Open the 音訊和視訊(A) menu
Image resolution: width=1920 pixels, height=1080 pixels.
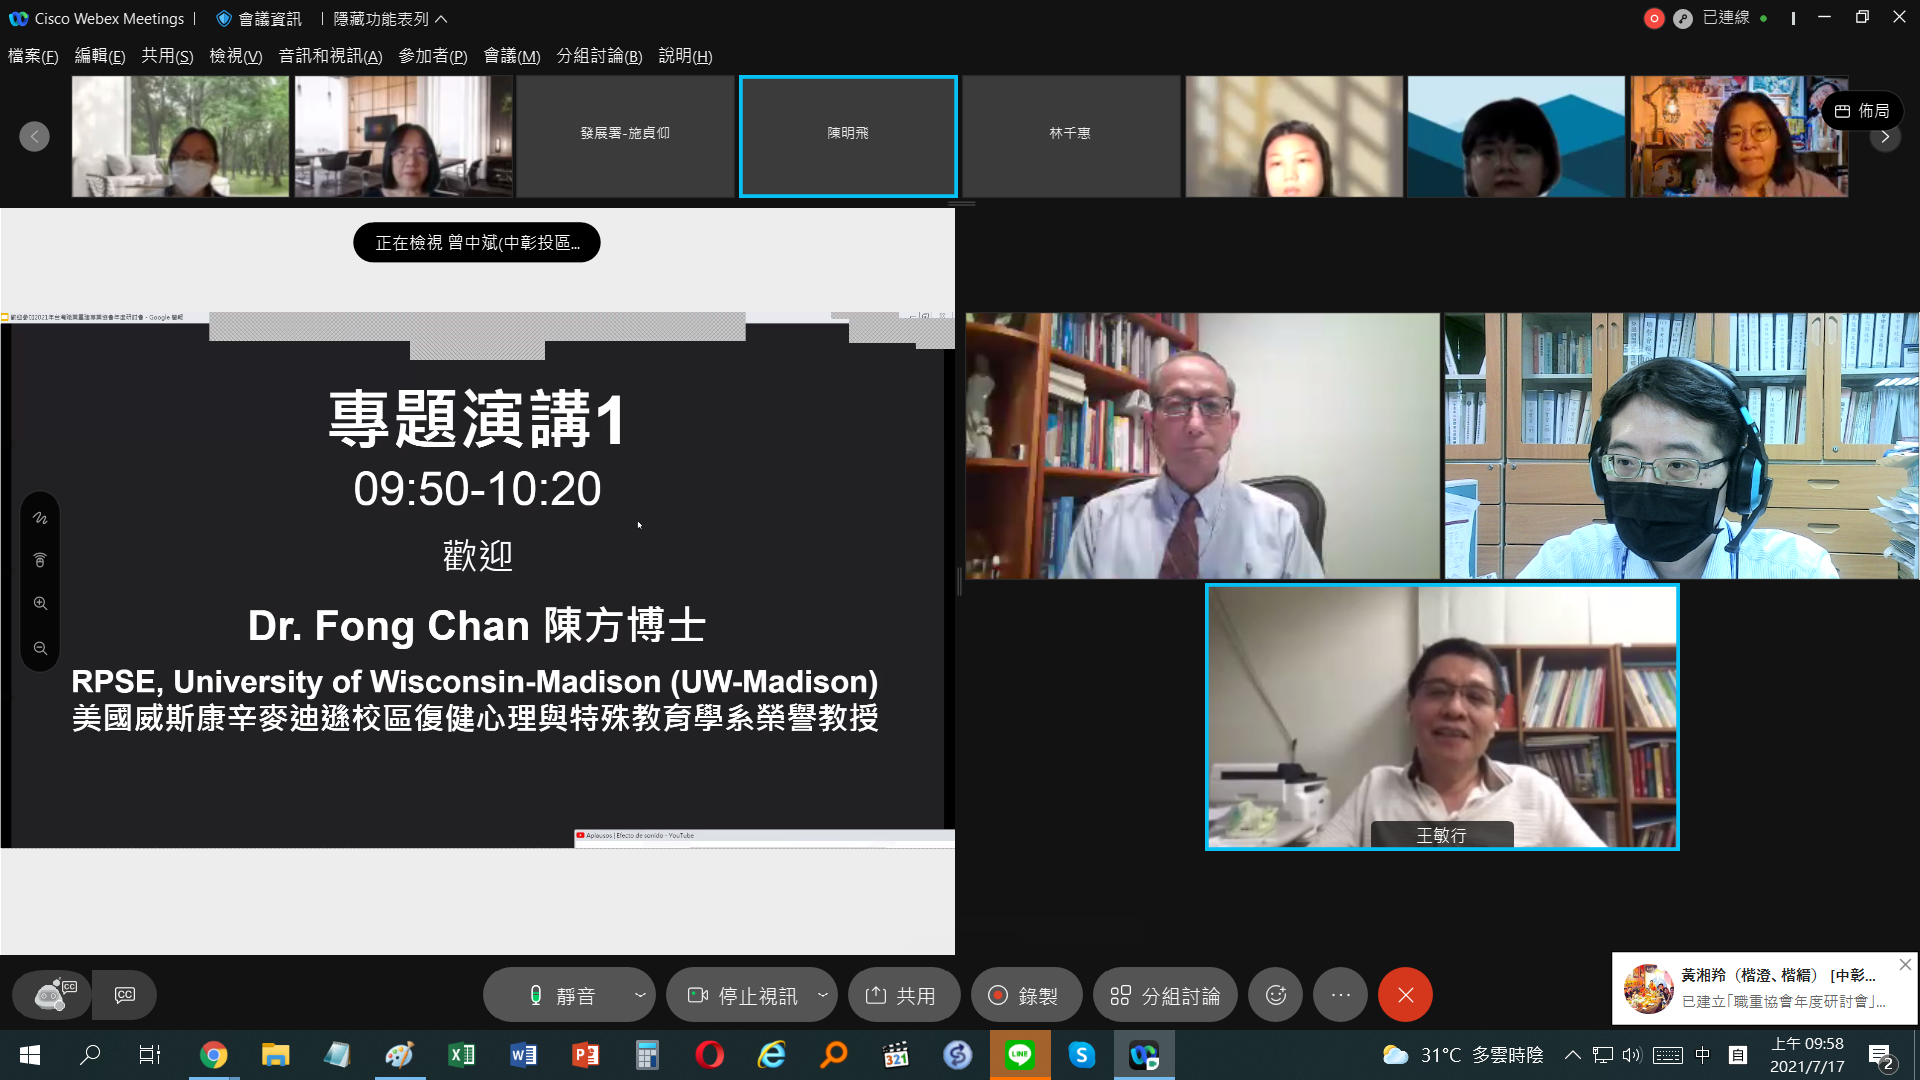tap(330, 56)
